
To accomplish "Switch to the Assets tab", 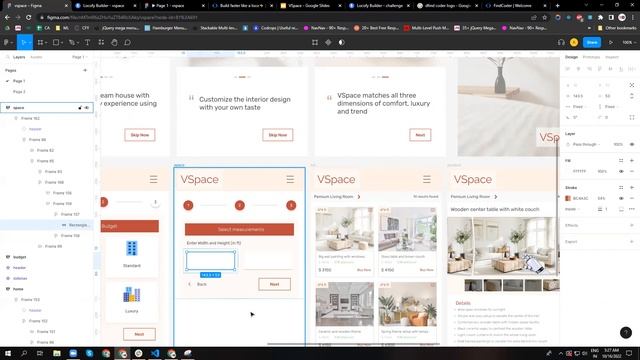I will pos(36,57).
